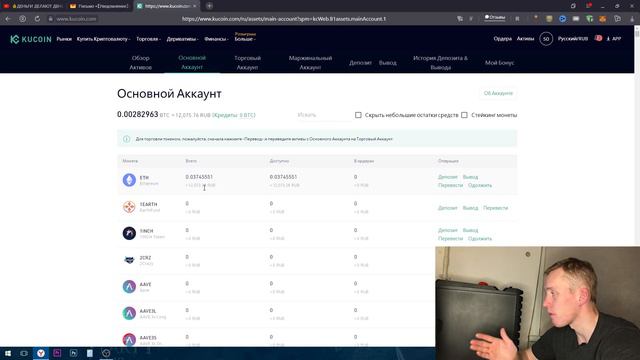Click Об Аккаунте link
This screenshot has height=360, width=640.
(498, 93)
